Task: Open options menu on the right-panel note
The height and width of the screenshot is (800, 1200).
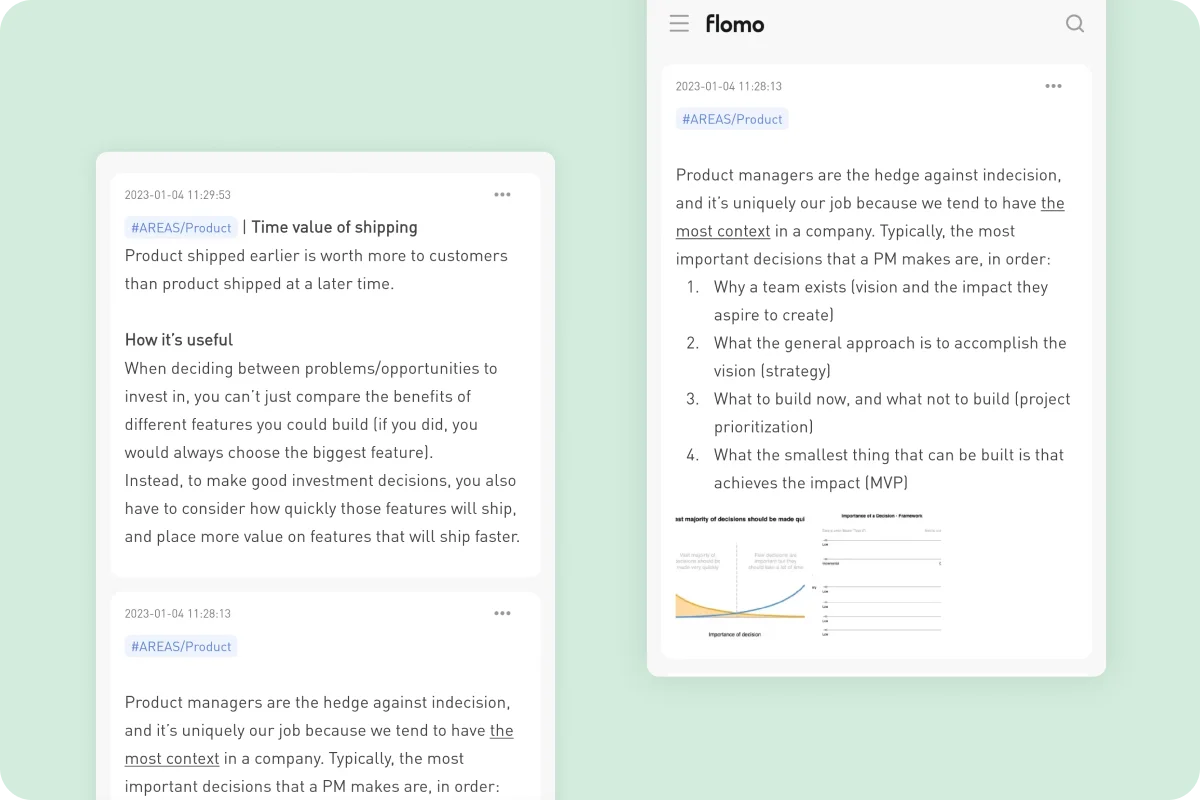Action: 1053,86
